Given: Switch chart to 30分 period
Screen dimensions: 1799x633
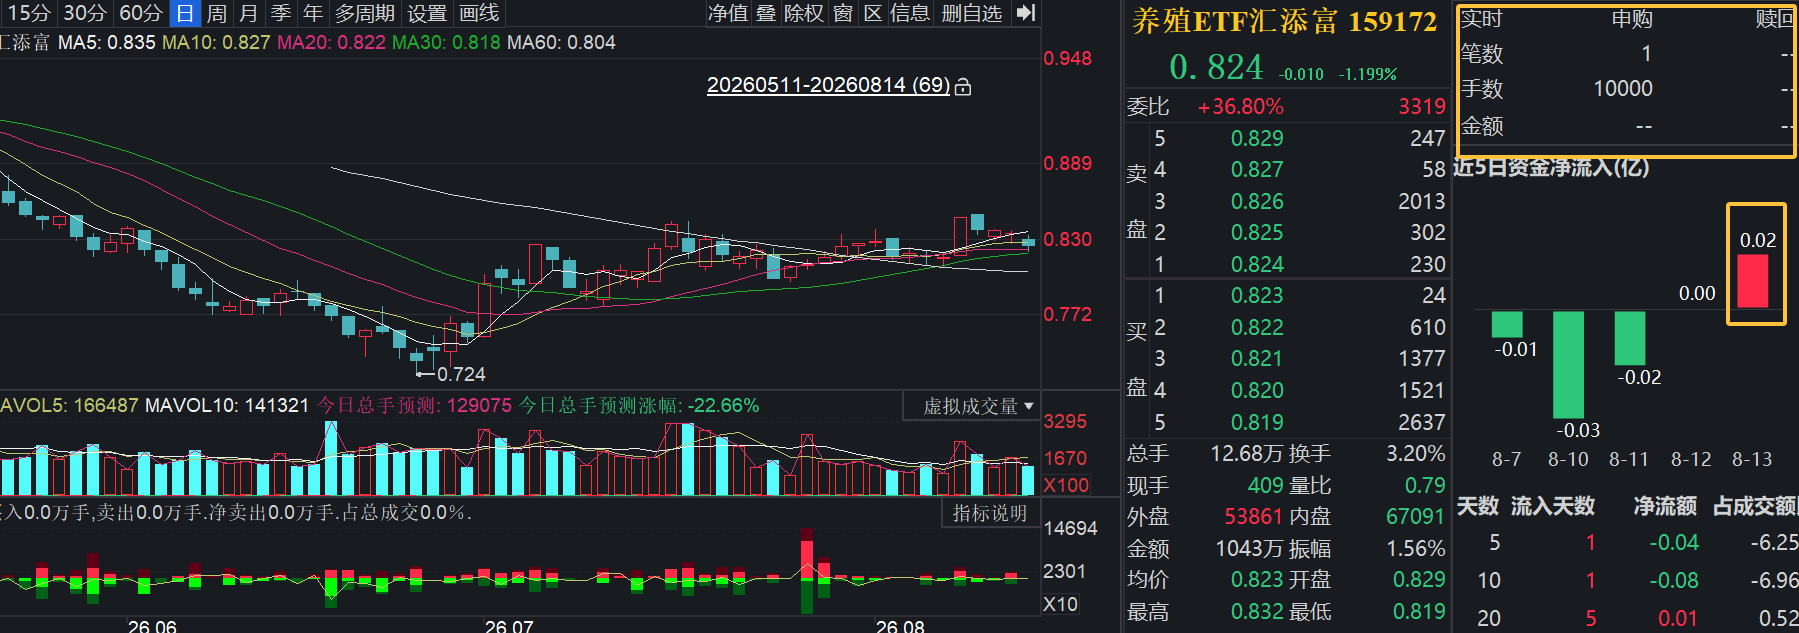Looking at the screenshot, I should [x=84, y=13].
